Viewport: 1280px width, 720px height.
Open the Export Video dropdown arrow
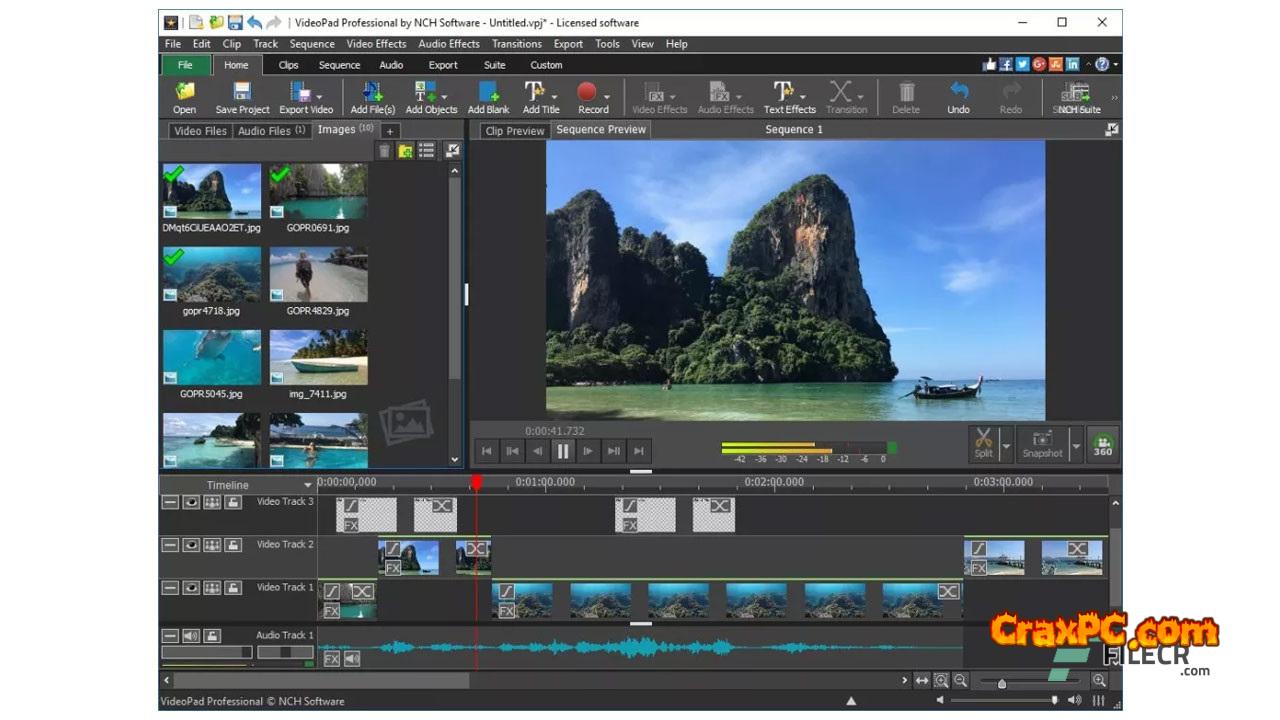[319, 97]
